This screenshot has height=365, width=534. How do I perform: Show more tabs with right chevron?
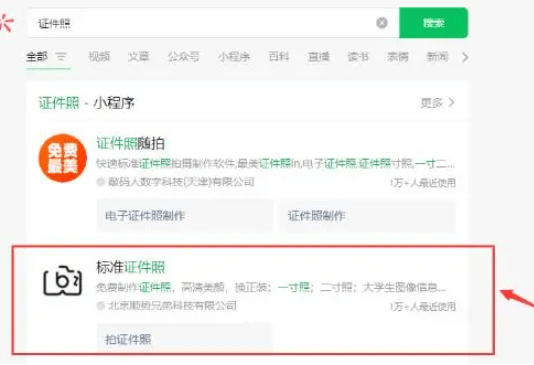click(465, 57)
